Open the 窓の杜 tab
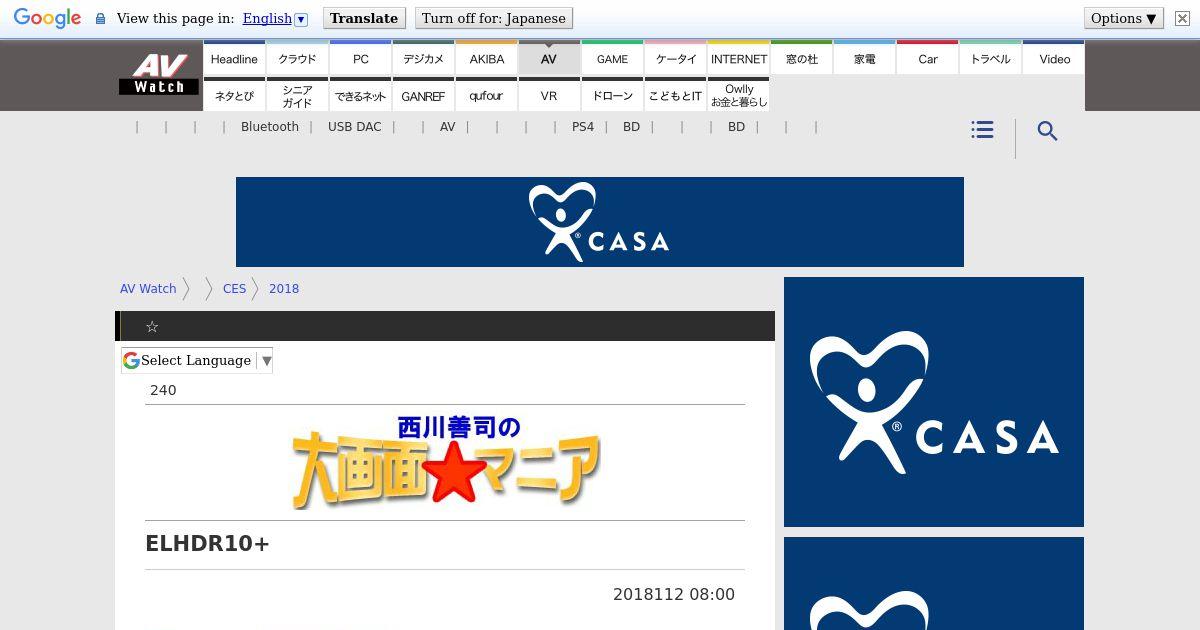This screenshot has width=1200, height=630. tap(801, 58)
